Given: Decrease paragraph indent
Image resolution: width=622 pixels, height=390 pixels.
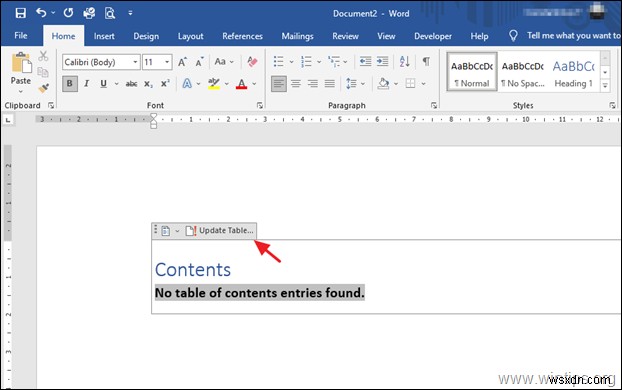Looking at the screenshot, I should tap(365, 61).
